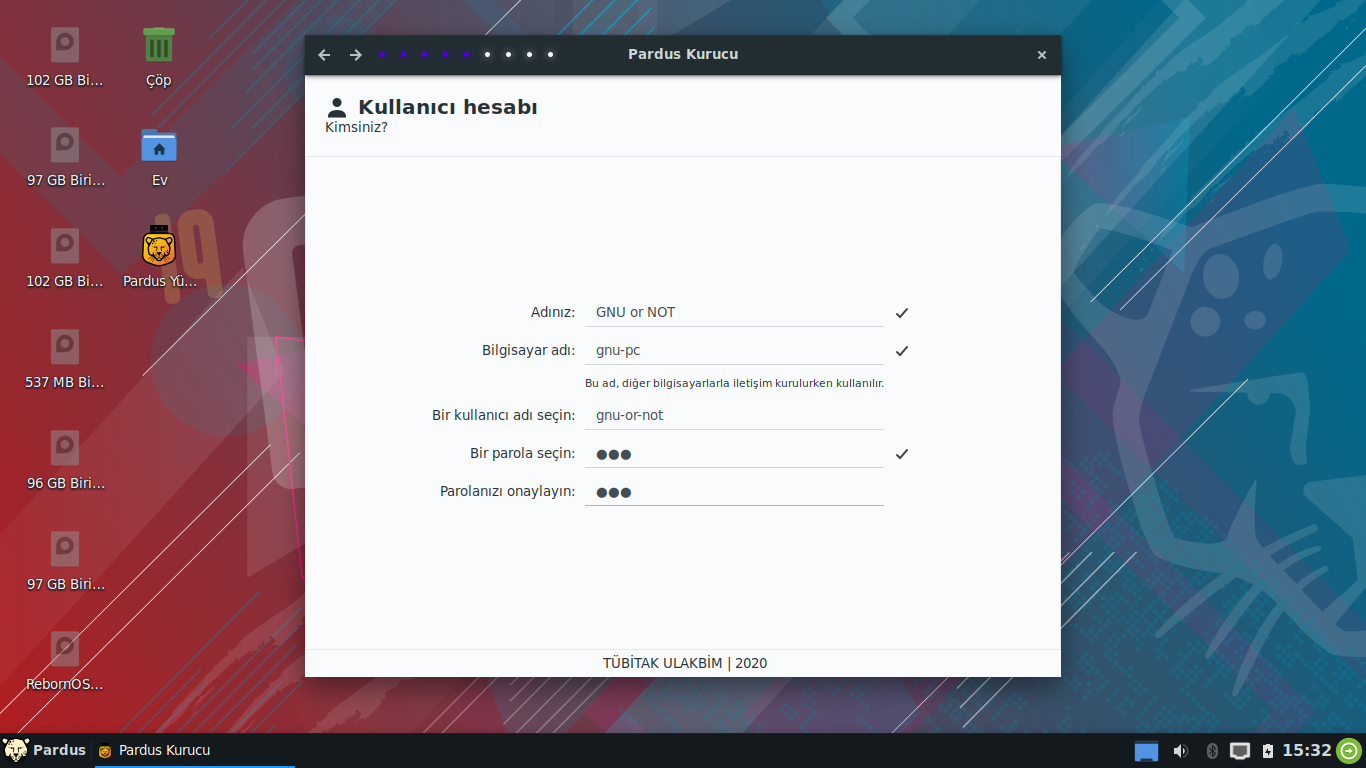The width and height of the screenshot is (1366, 768).
Task: Focus the Parolanızı onaylayın confirmation field
Action: (x=734, y=492)
